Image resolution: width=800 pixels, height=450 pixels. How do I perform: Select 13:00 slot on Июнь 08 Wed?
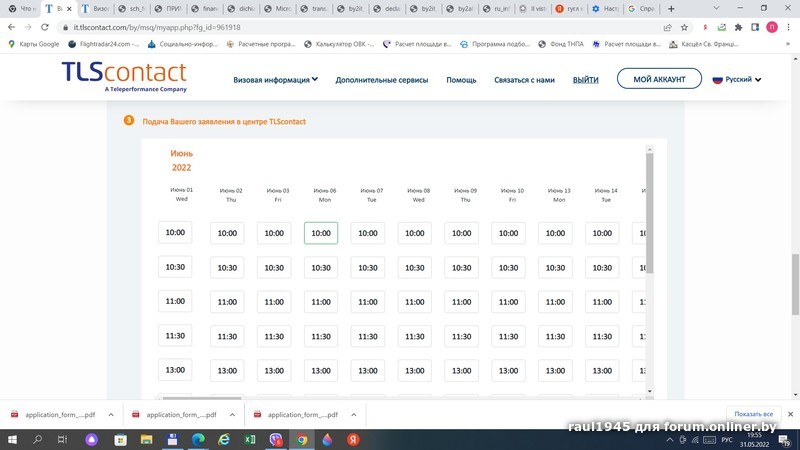coord(415,371)
